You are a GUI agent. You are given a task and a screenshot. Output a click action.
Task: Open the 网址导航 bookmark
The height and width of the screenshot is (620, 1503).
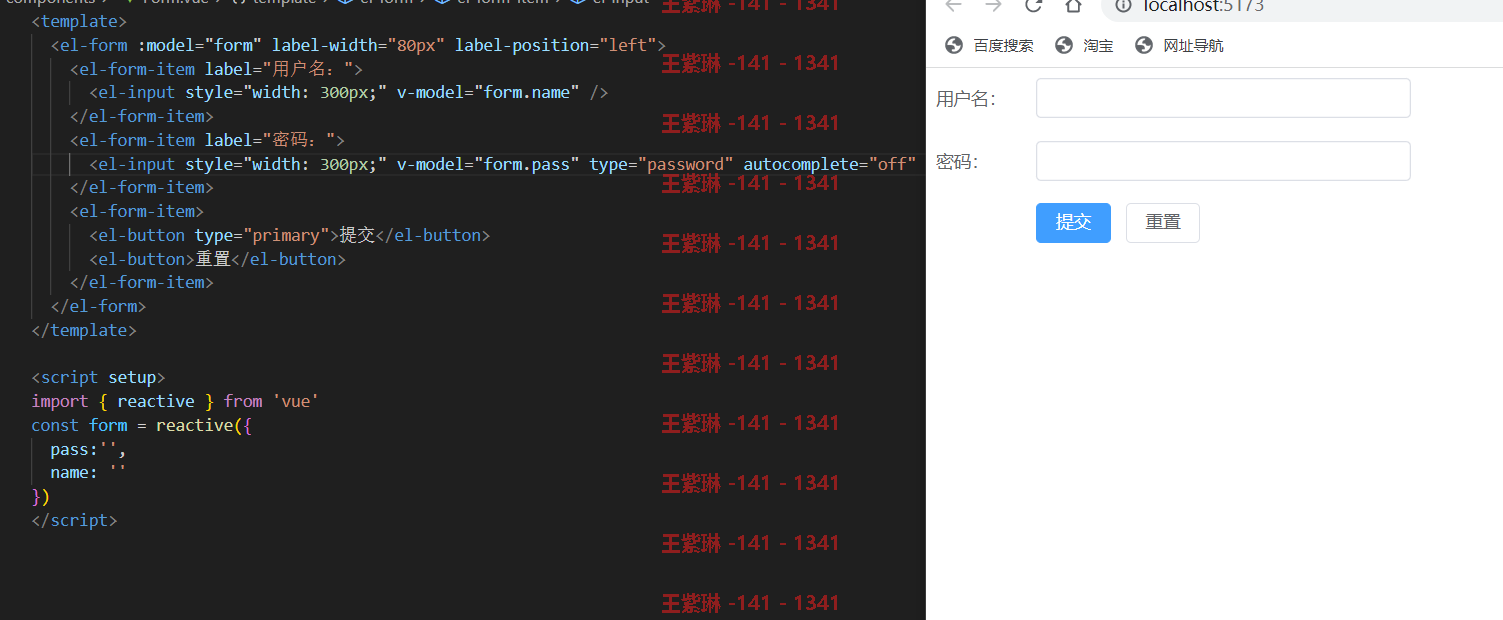1180,45
